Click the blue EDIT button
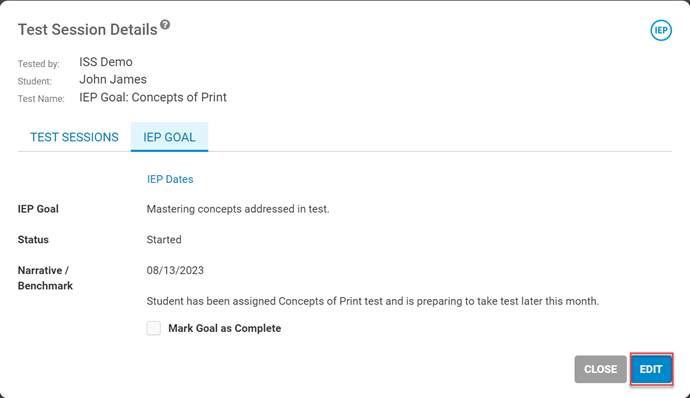 (651, 369)
